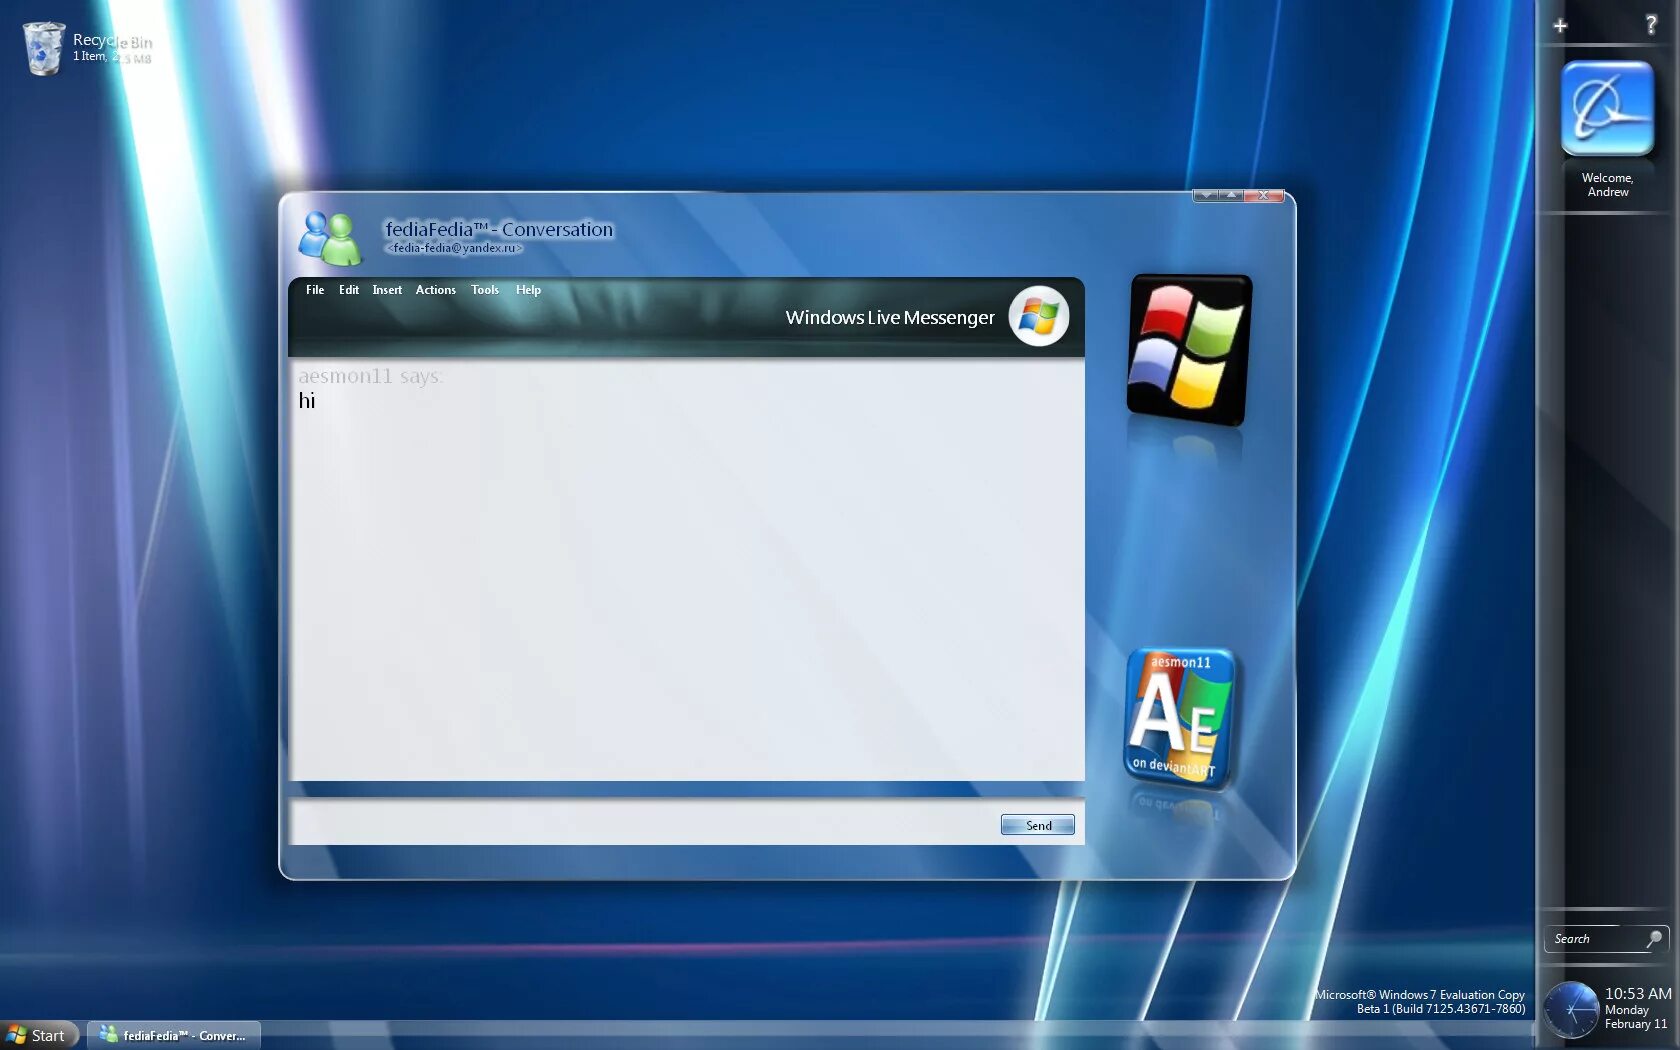
Task: Click the Send button
Action: tap(1037, 825)
